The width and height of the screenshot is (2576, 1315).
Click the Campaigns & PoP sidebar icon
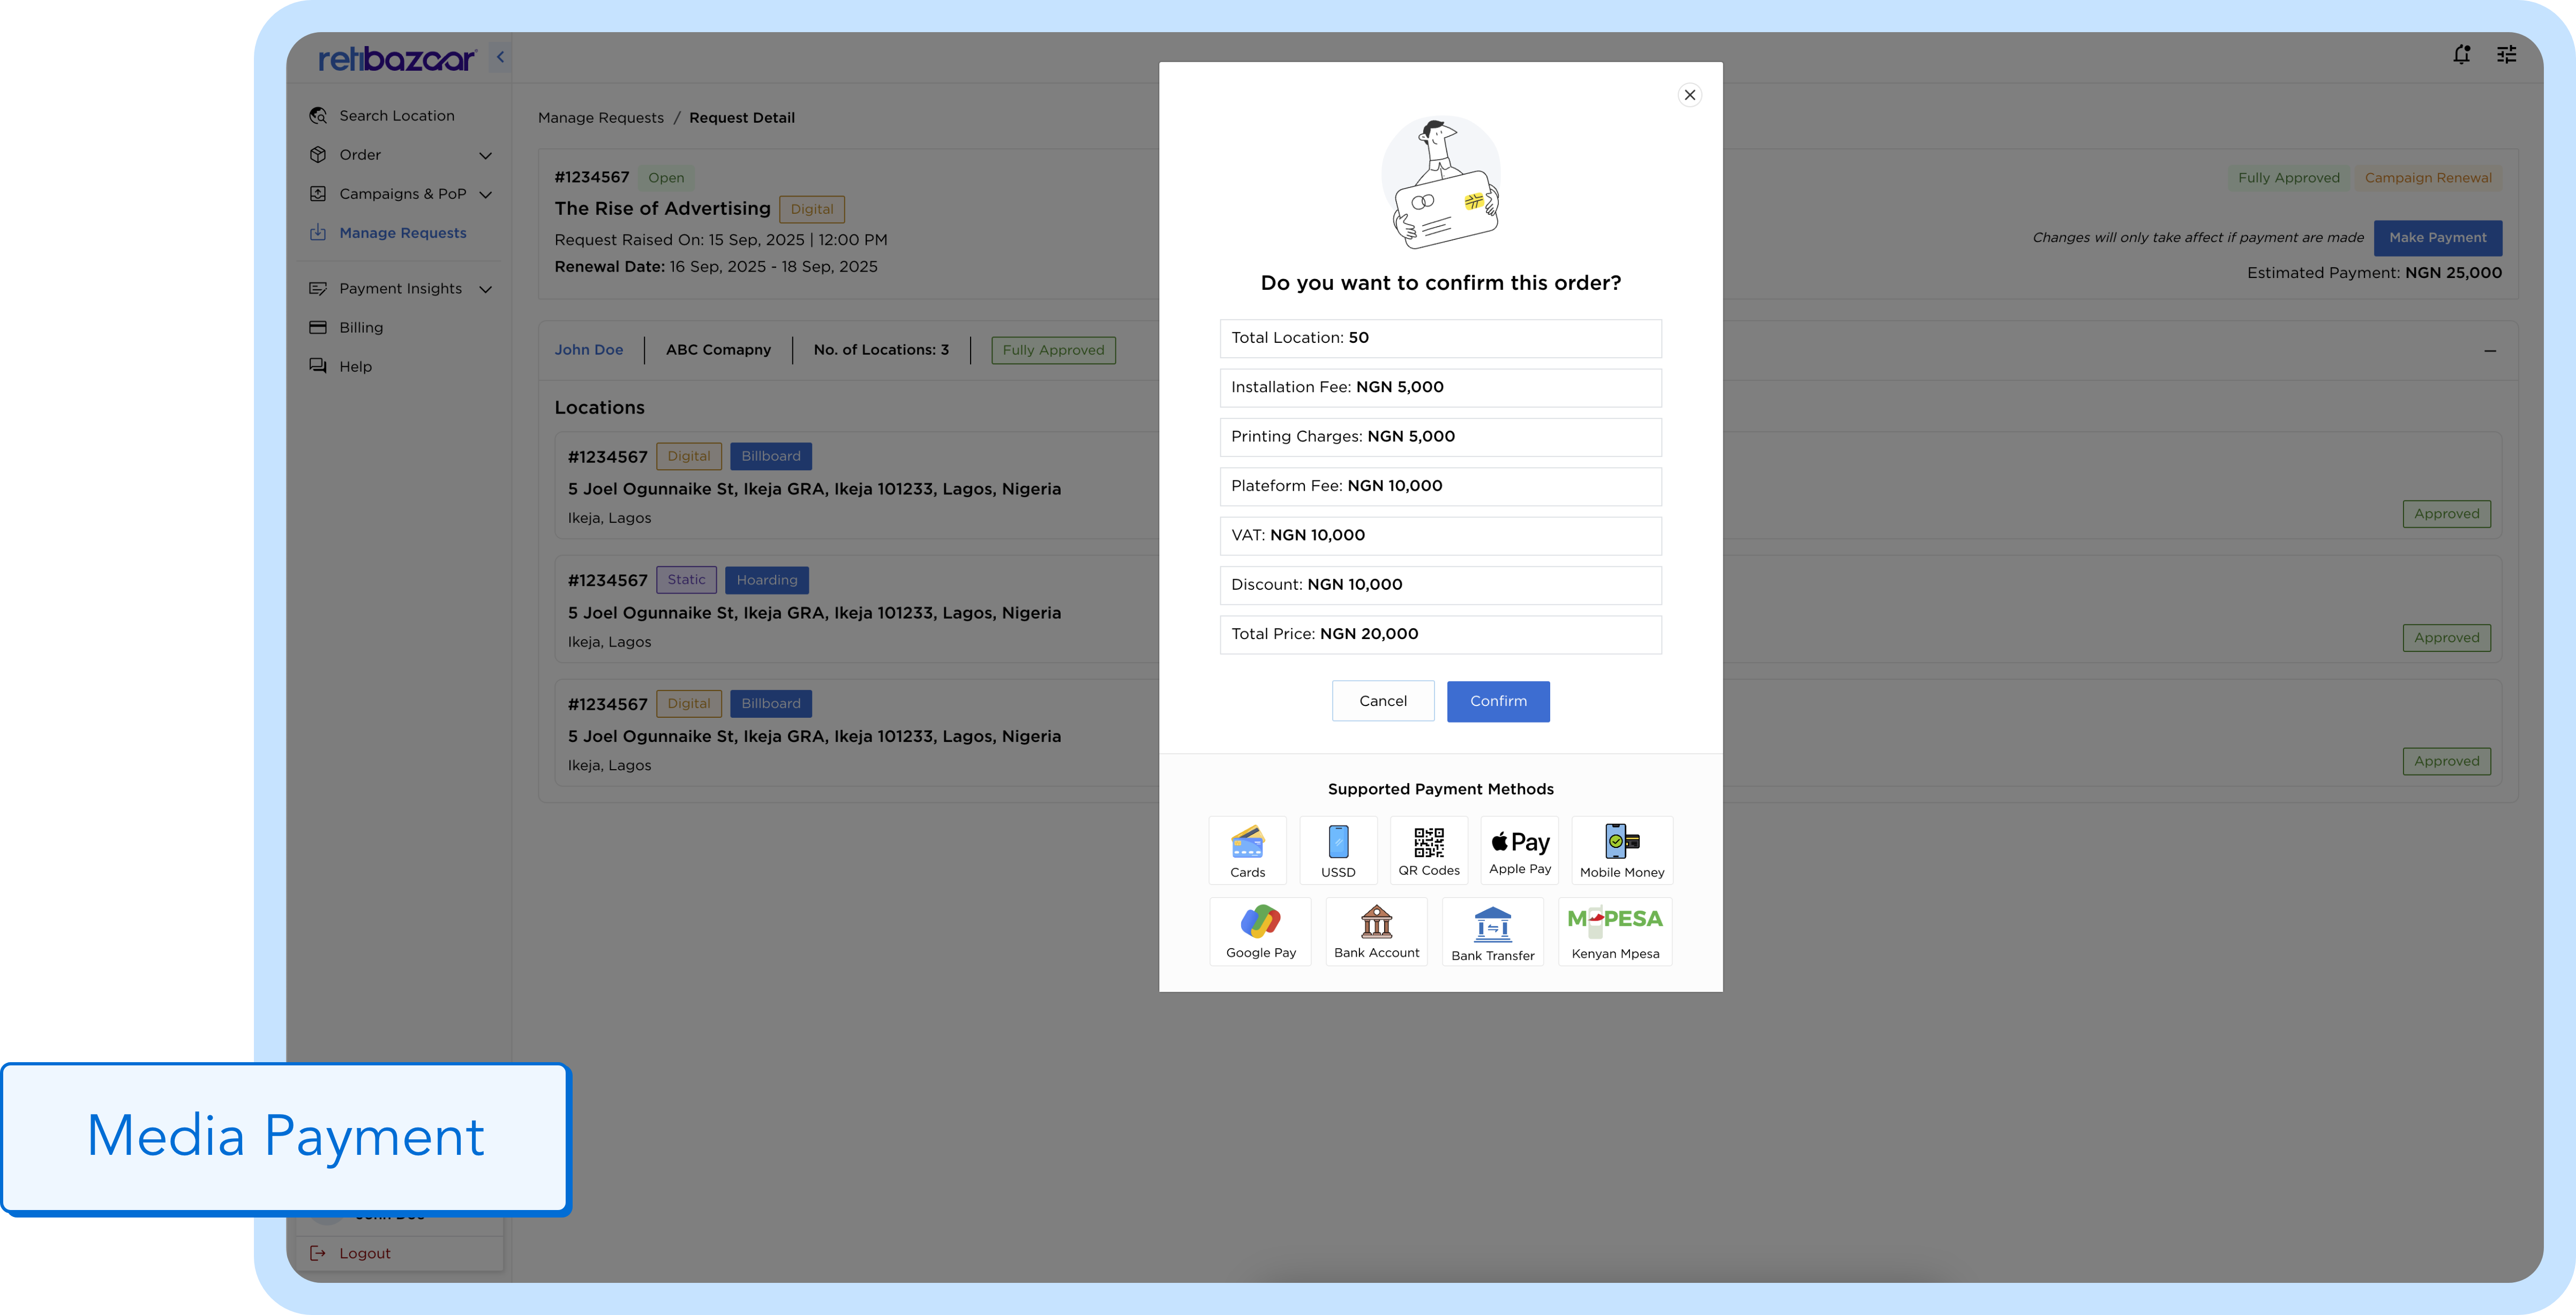pyautogui.click(x=318, y=194)
